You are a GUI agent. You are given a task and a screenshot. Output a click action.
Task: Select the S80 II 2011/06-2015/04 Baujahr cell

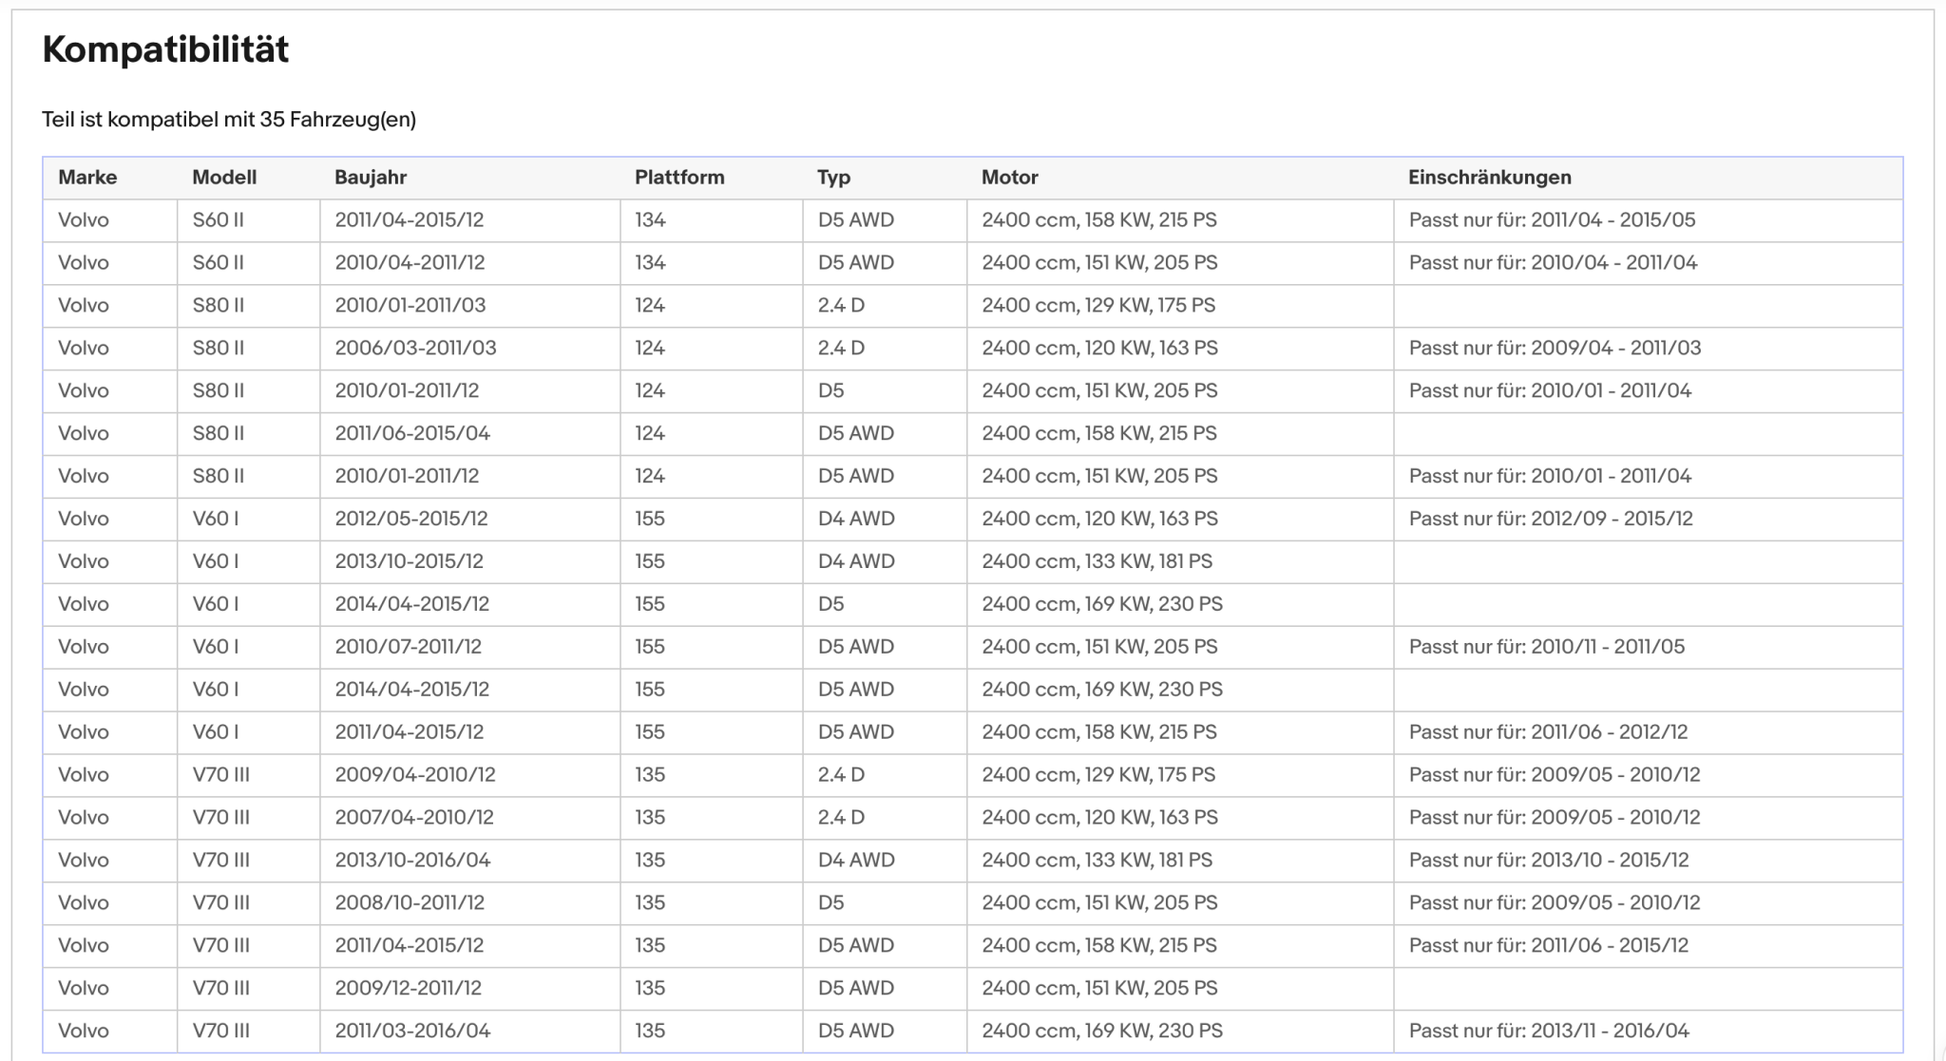click(470, 433)
